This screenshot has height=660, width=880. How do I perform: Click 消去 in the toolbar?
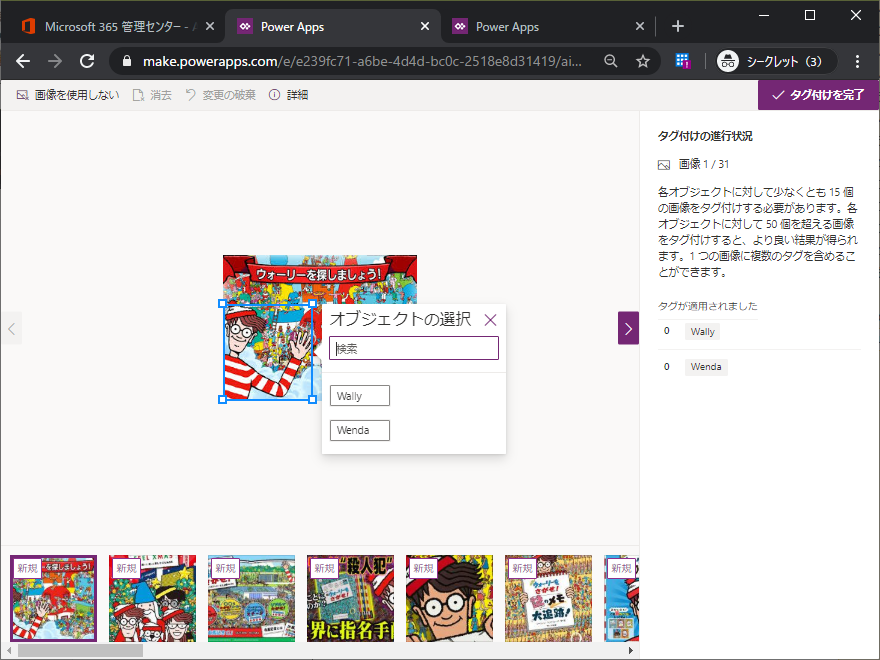[x=152, y=95]
